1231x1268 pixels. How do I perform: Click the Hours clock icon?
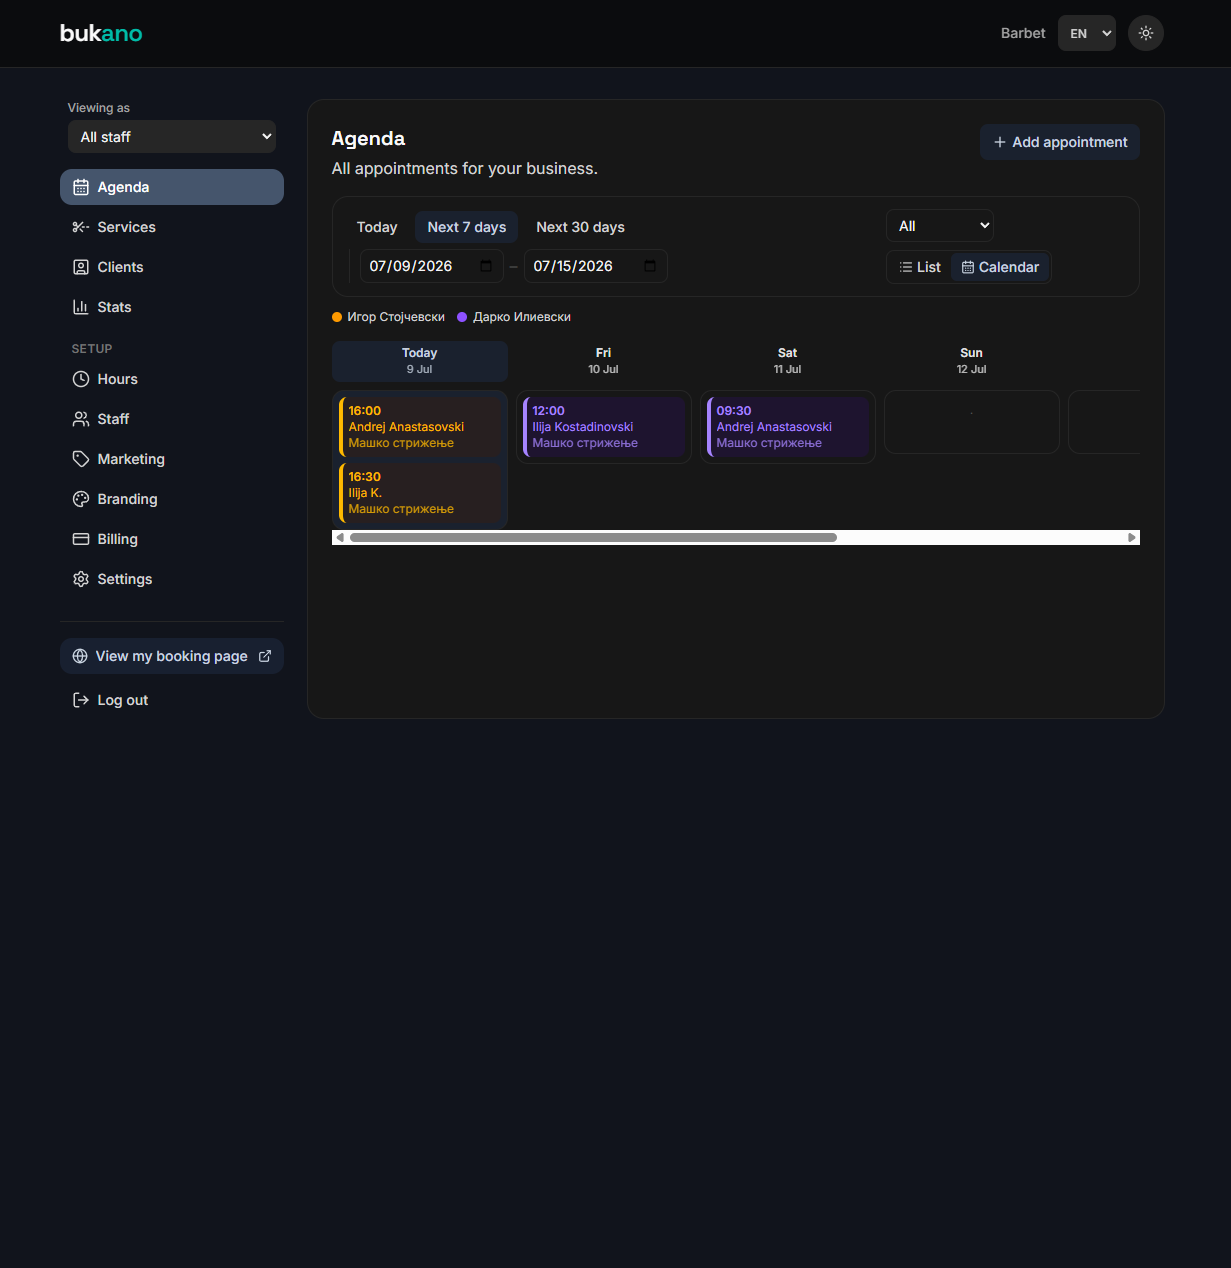pyautogui.click(x=81, y=379)
